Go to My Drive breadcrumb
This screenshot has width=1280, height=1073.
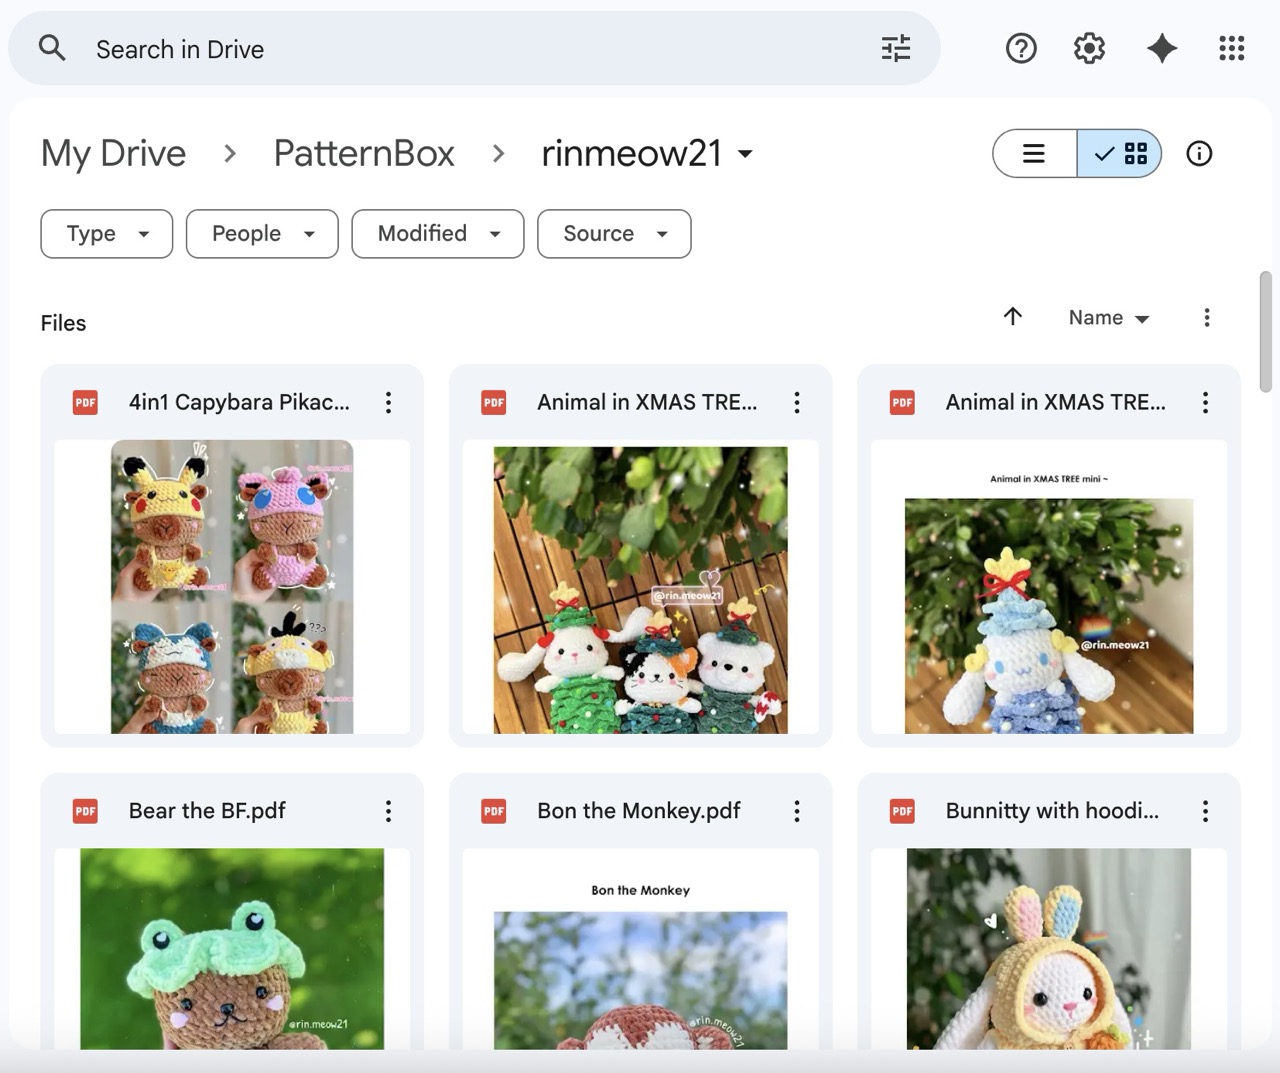(x=114, y=153)
